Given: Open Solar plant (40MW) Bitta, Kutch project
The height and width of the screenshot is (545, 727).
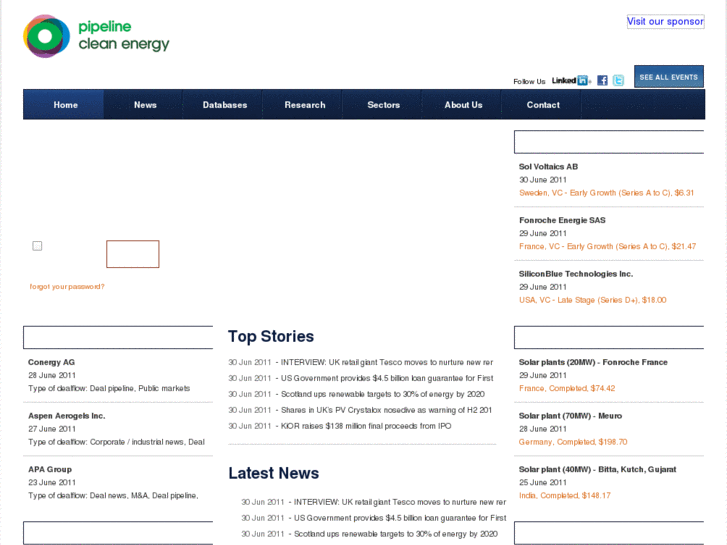Looking at the screenshot, I should click(597, 469).
